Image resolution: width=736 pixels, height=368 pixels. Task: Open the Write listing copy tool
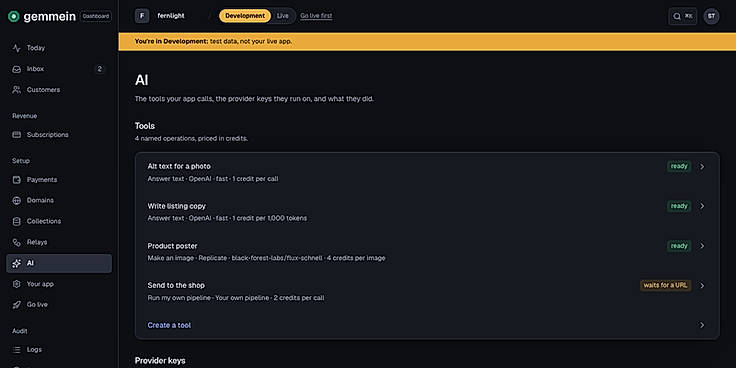[x=427, y=212]
